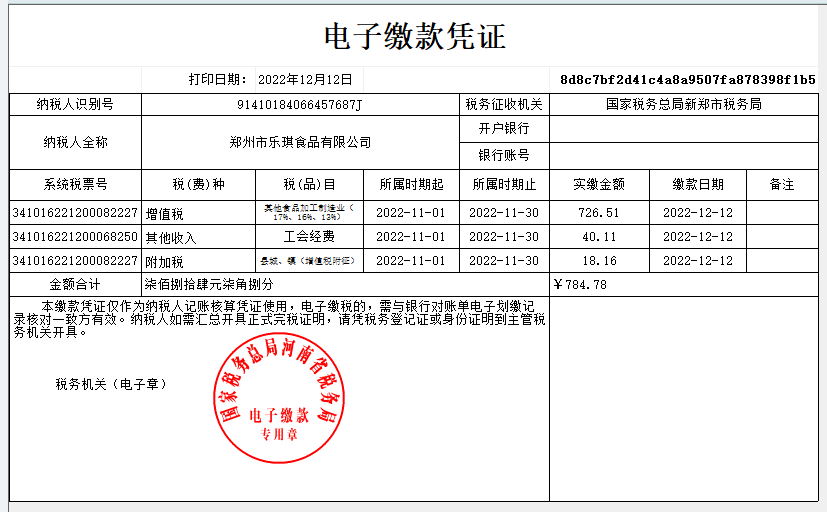
Task: Select the 系统税票号 column header
Action: coord(76,185)
